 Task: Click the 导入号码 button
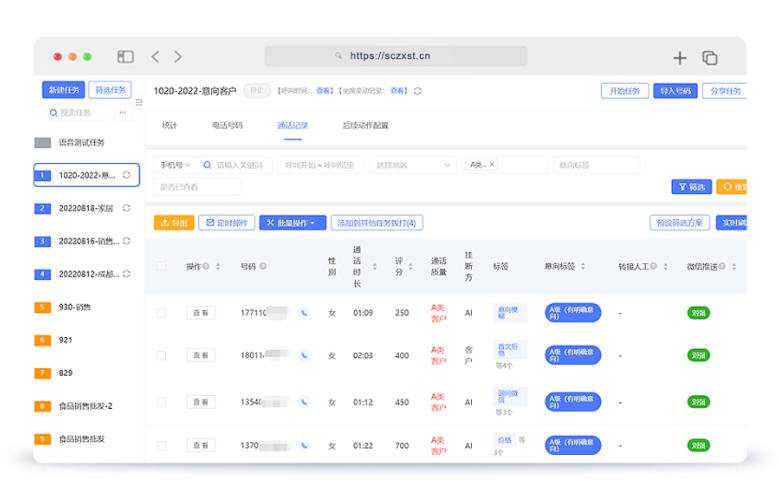coord(676,91)
